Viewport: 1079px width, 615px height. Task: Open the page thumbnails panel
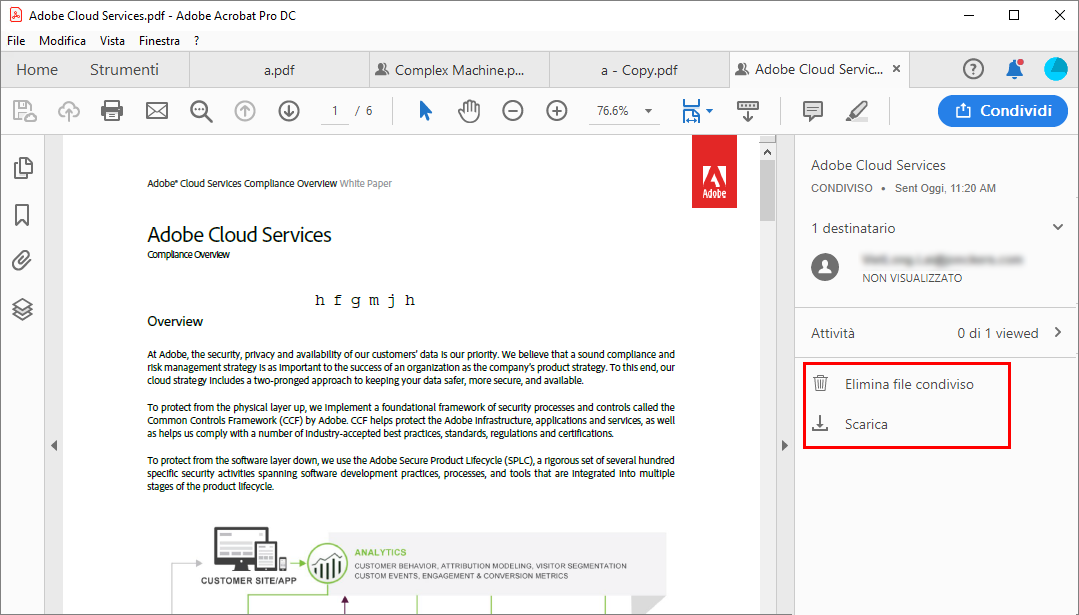tap(23, 168)
